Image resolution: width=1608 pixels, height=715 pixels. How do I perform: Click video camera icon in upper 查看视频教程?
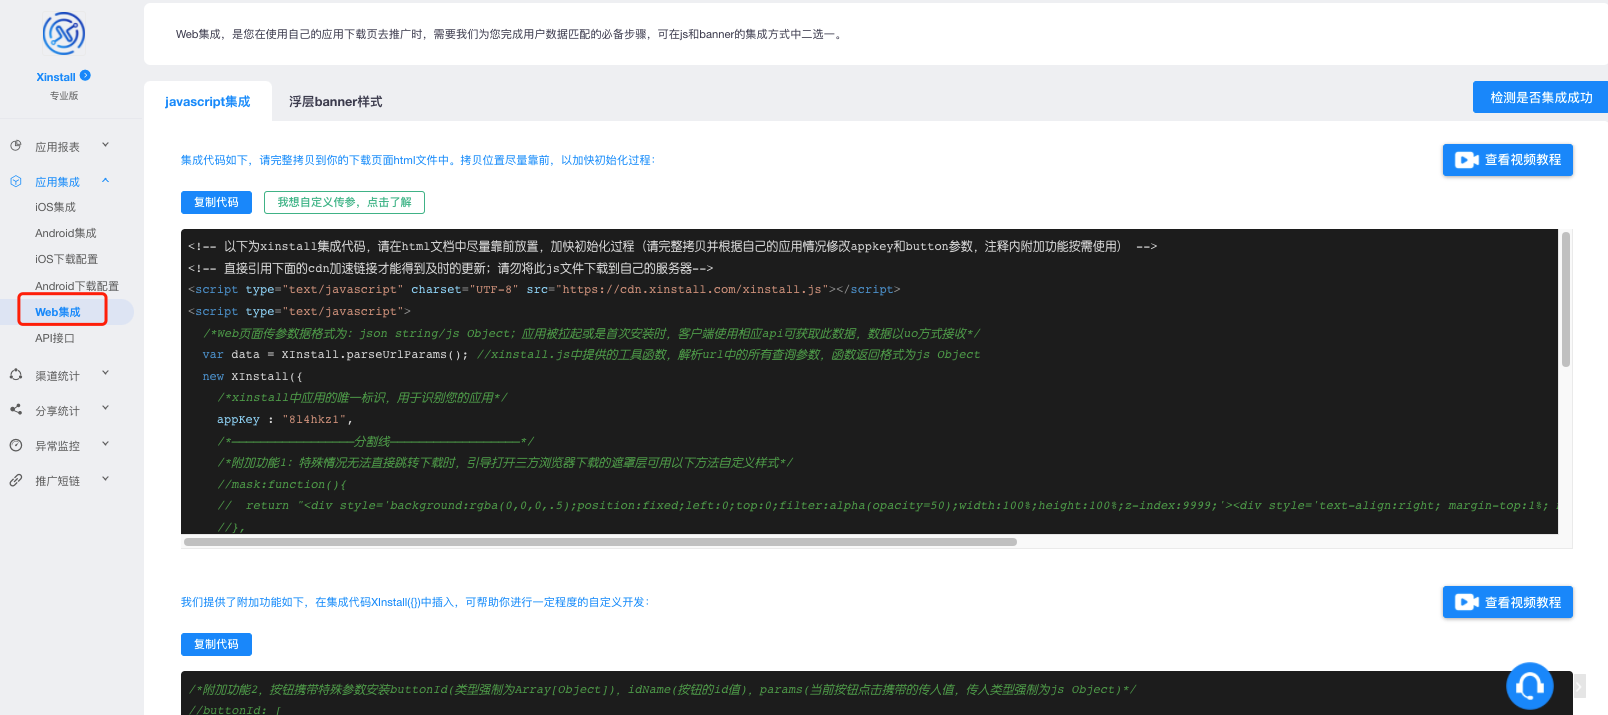click(1466, 160)
